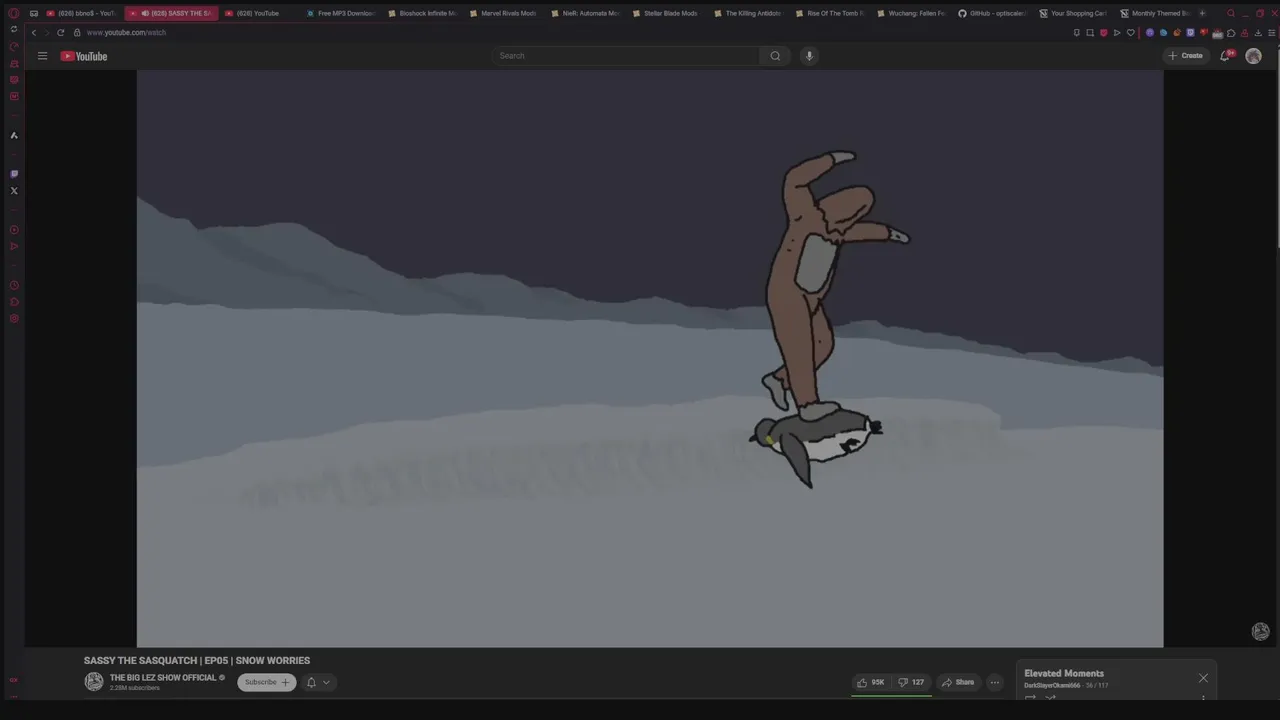Start voice search with the microphone

(809, 56)
